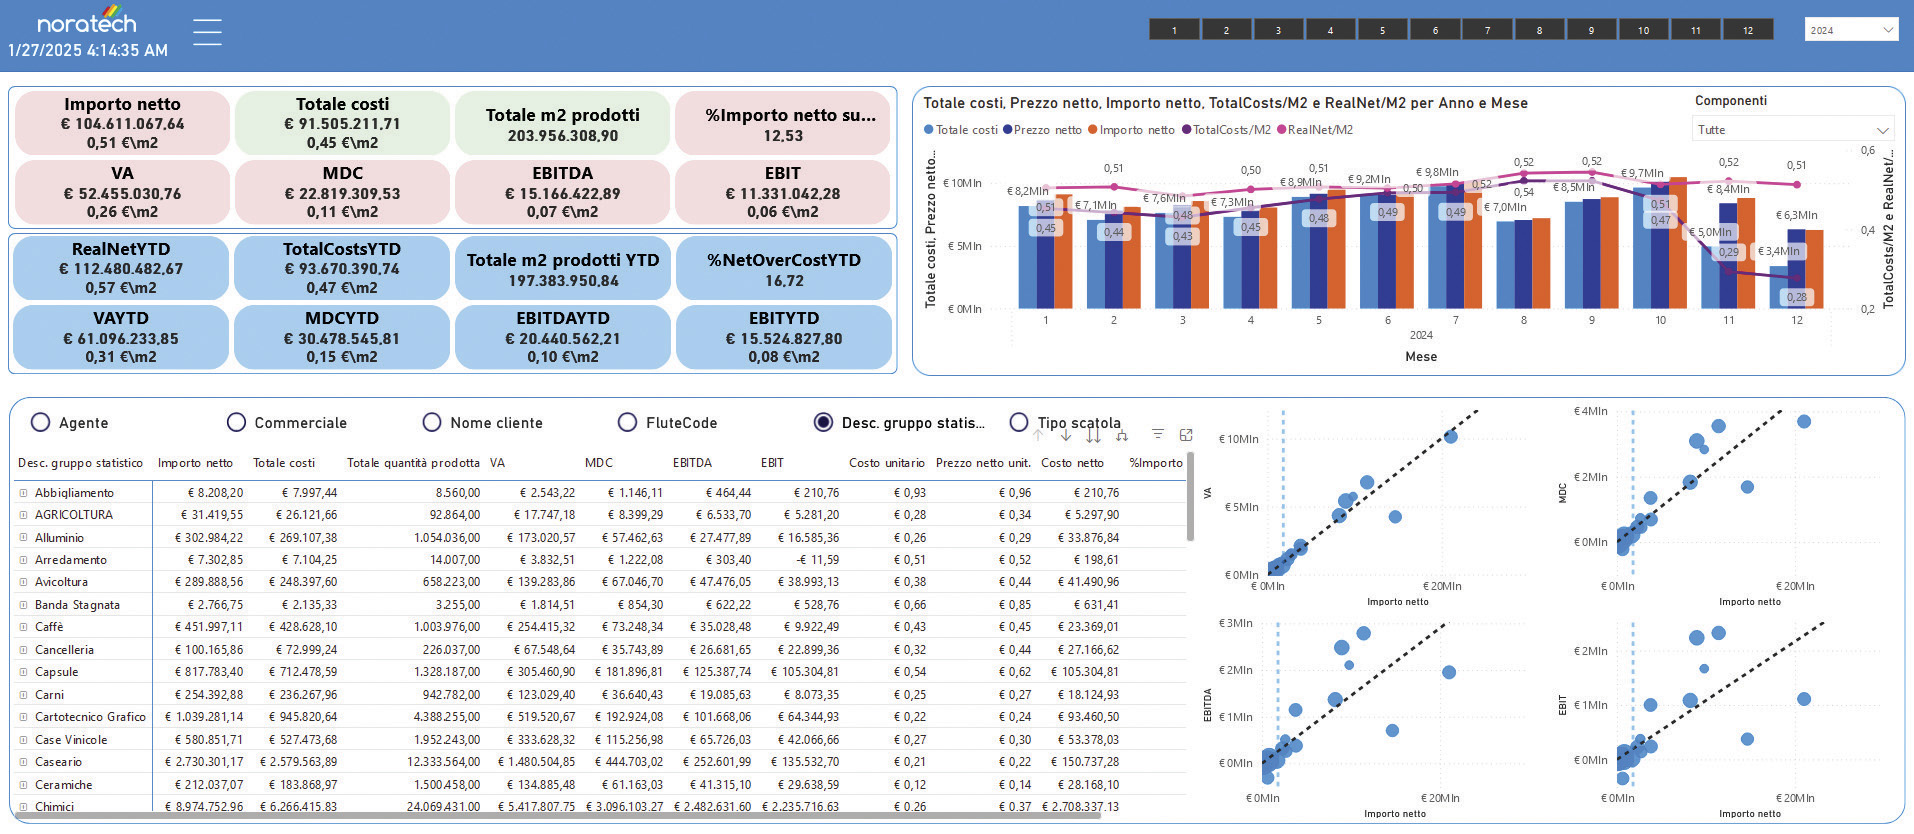Click the 'Chimici' row label
Screen dimensions: 1914x834
[x=54, y=807]
